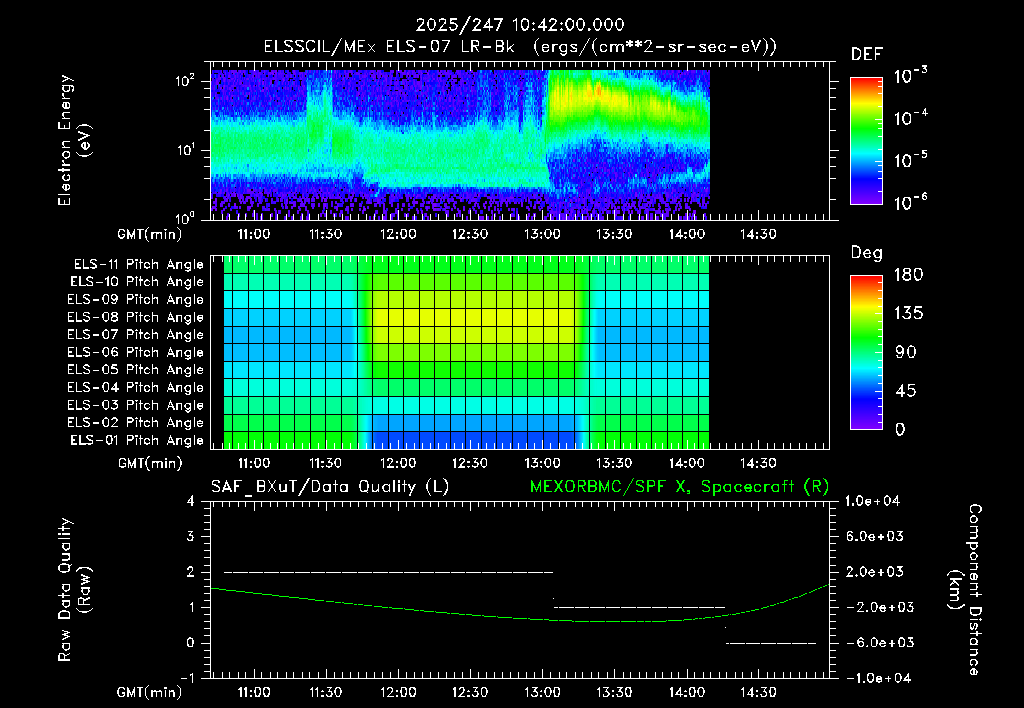Click the 12:00 tick under the pitch angle panel
The image size is (1024, 708).
click(x=398, y=463)
